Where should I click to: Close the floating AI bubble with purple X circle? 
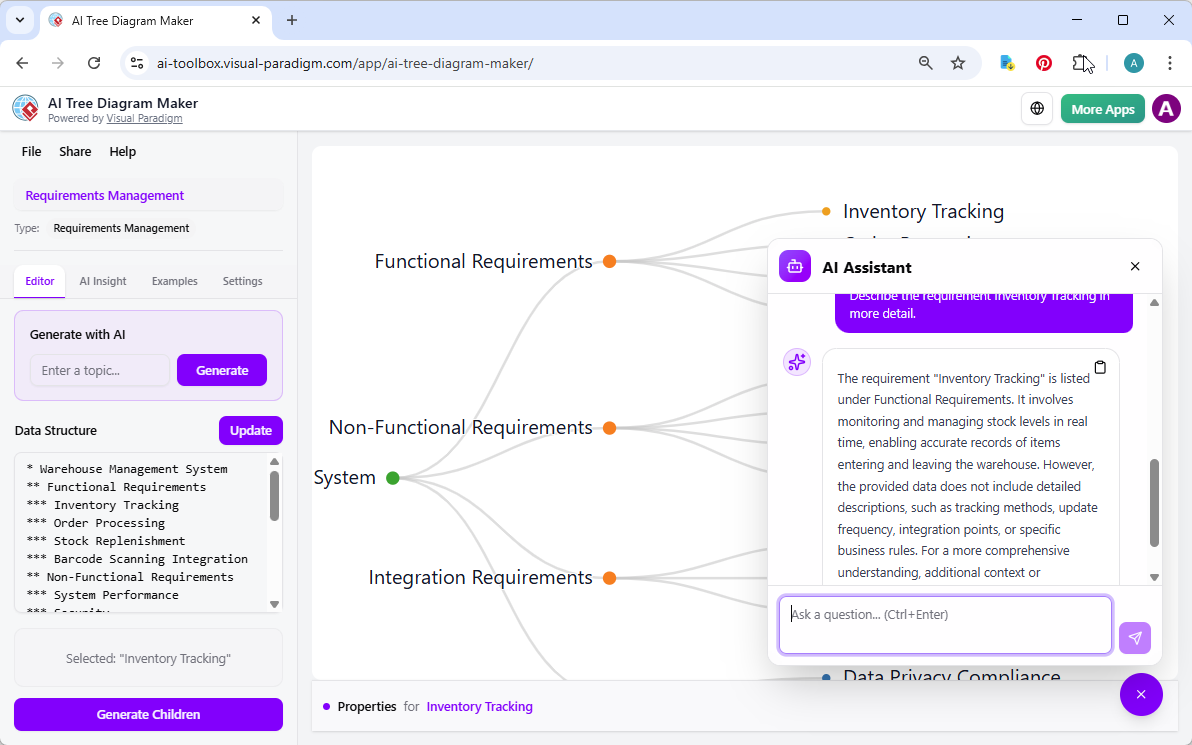coord(1141,694)
